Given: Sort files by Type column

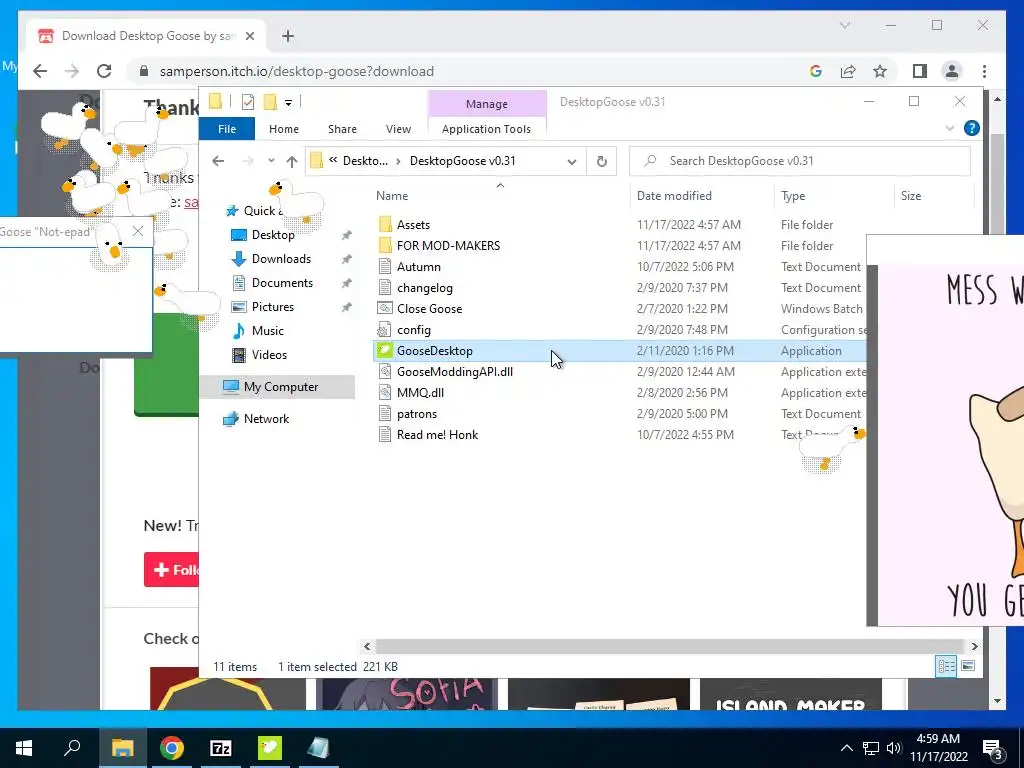Looking at the screenshot, I should pos(793,195).
